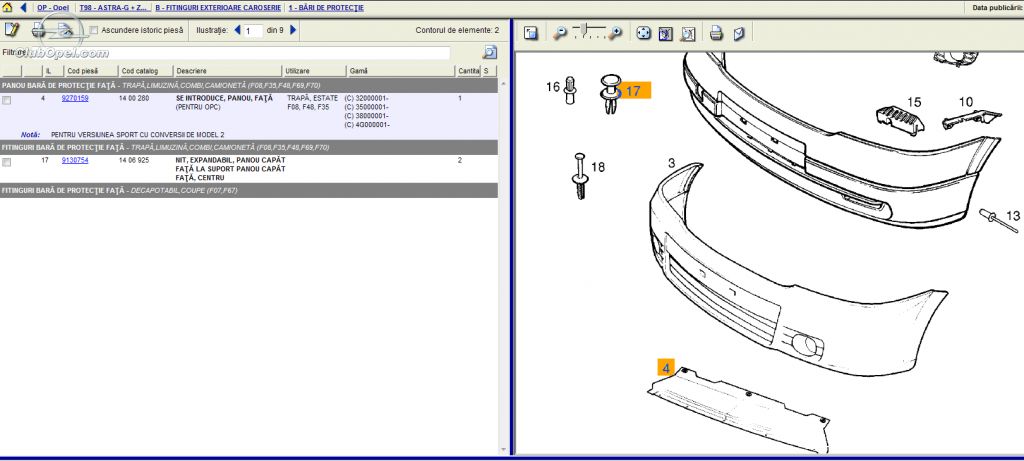This screenshot has width=1024, height=461.
Task: Open B - FITINGURI EXTERIOARE CAROSERIE breadcrumb
Action: 218,8
